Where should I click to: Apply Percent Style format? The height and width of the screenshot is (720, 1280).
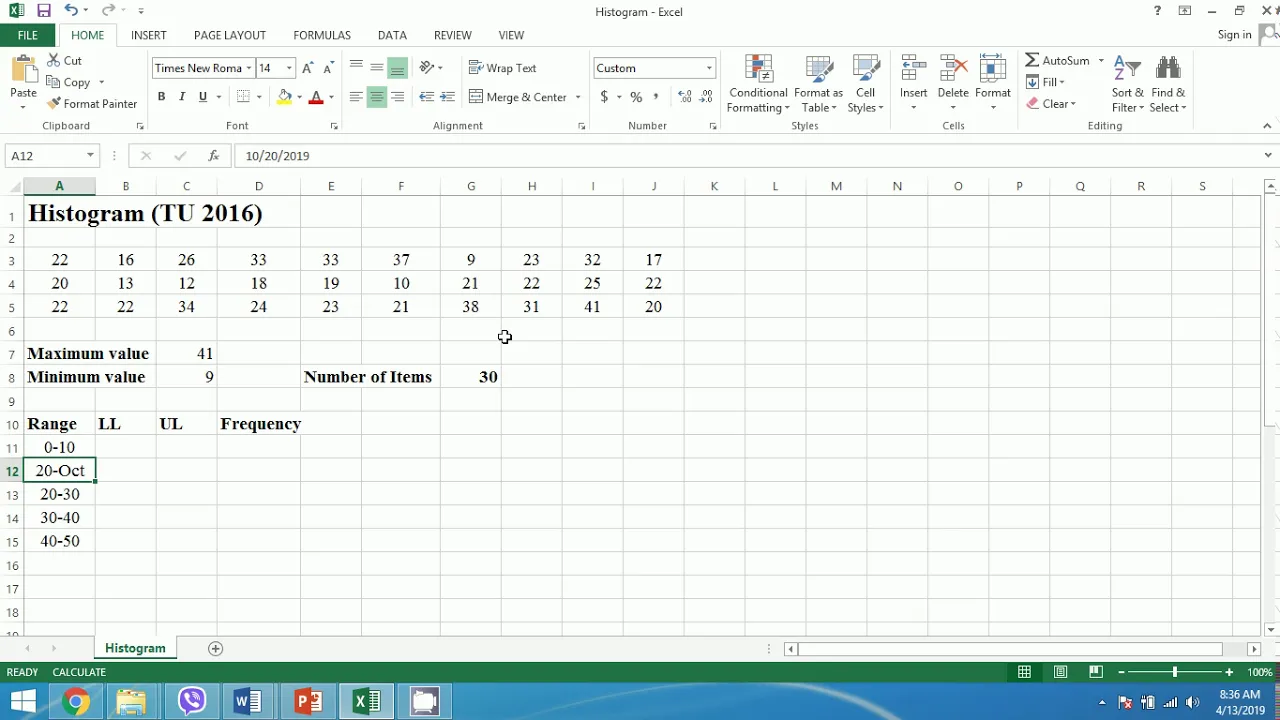pyautogui.click(x=636, y=97)
